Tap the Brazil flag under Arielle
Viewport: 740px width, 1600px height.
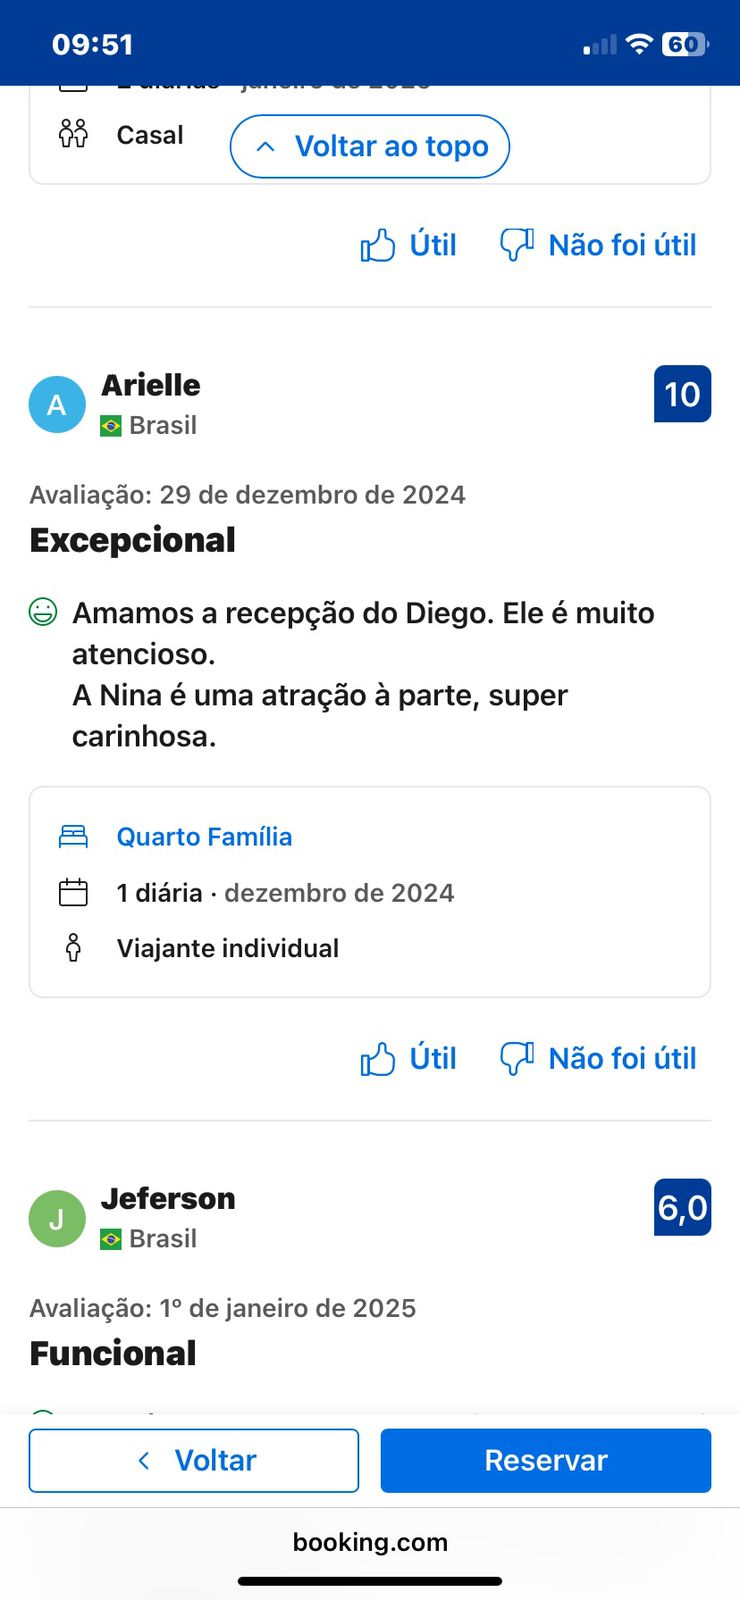[111, 426]
